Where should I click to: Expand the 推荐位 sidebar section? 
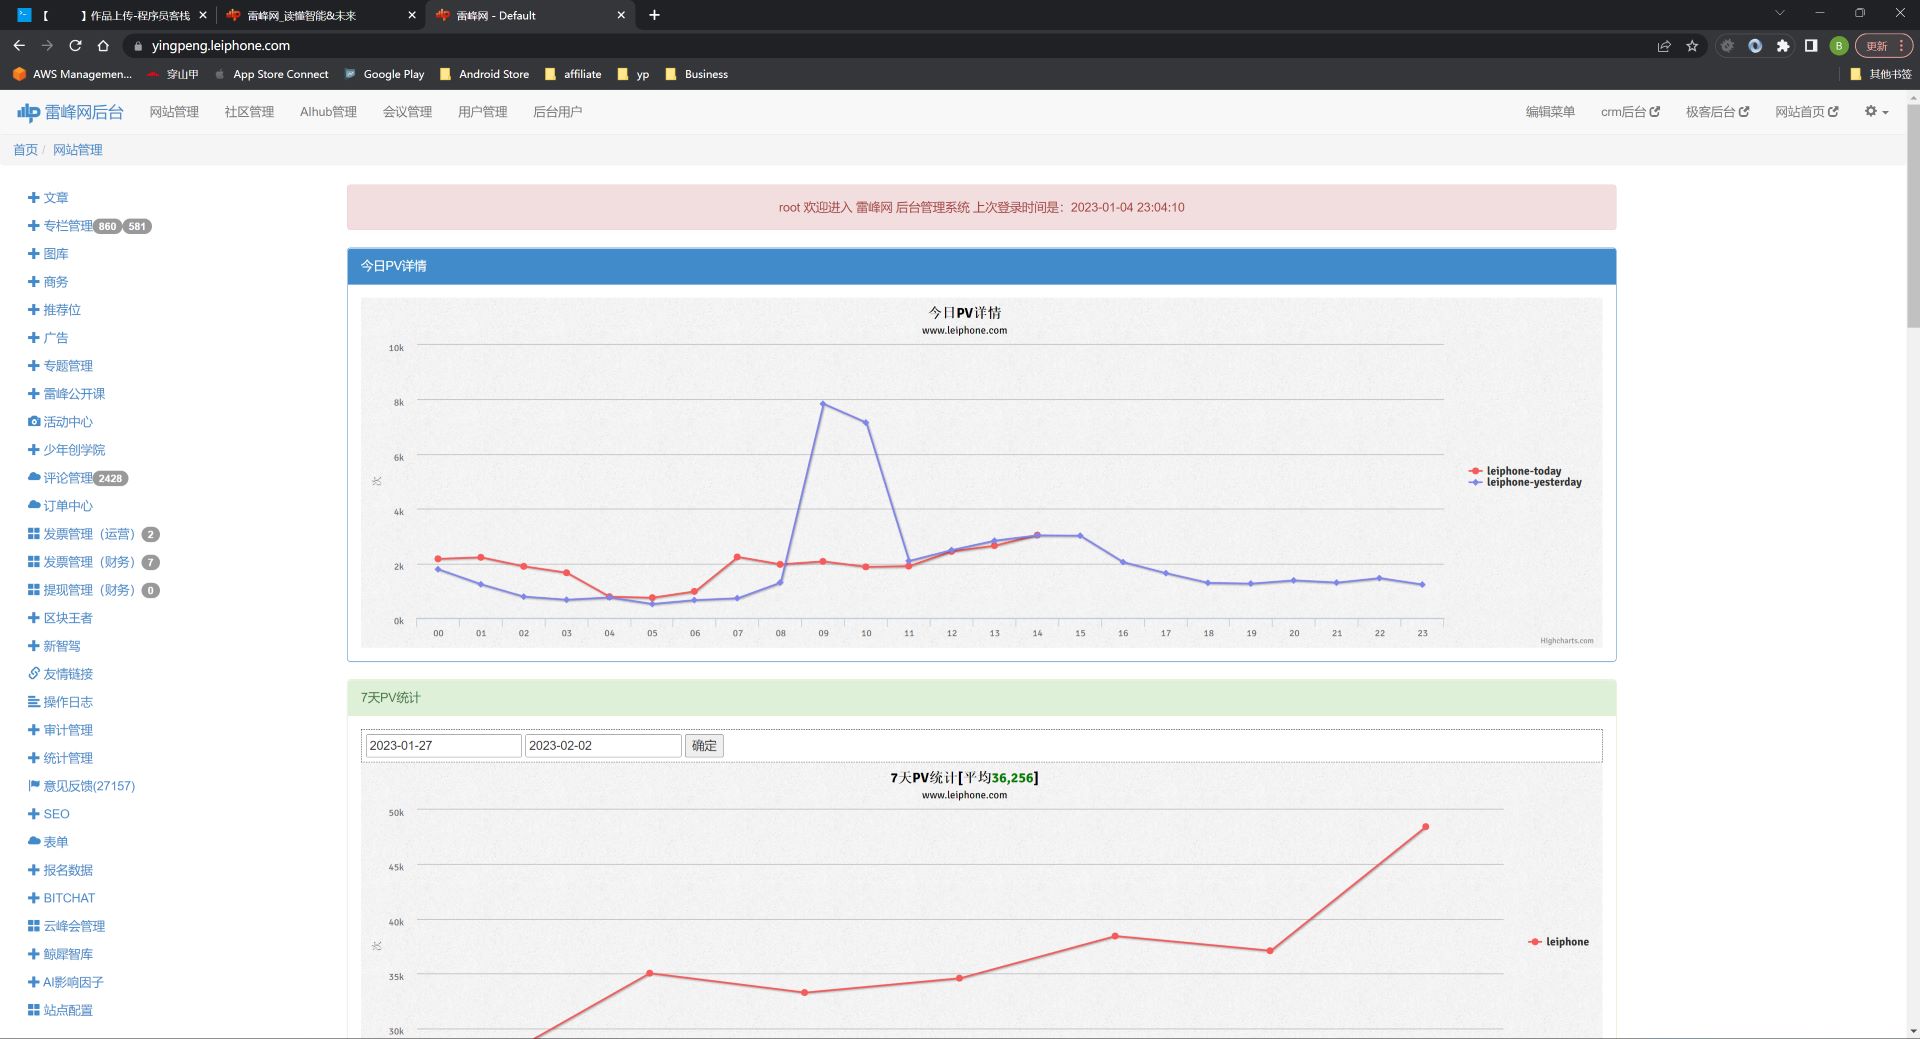point(54,310)
